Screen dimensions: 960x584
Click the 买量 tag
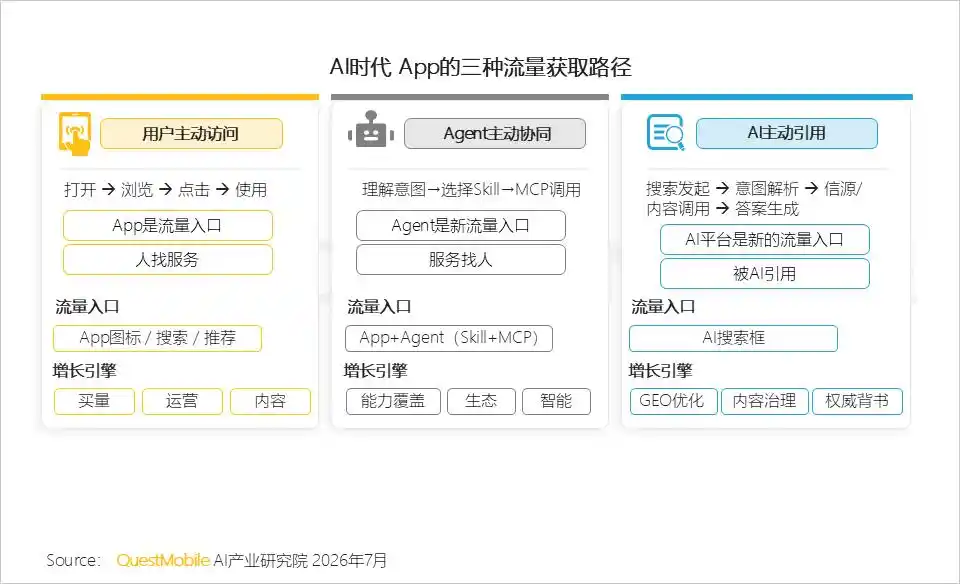point(94,401)
